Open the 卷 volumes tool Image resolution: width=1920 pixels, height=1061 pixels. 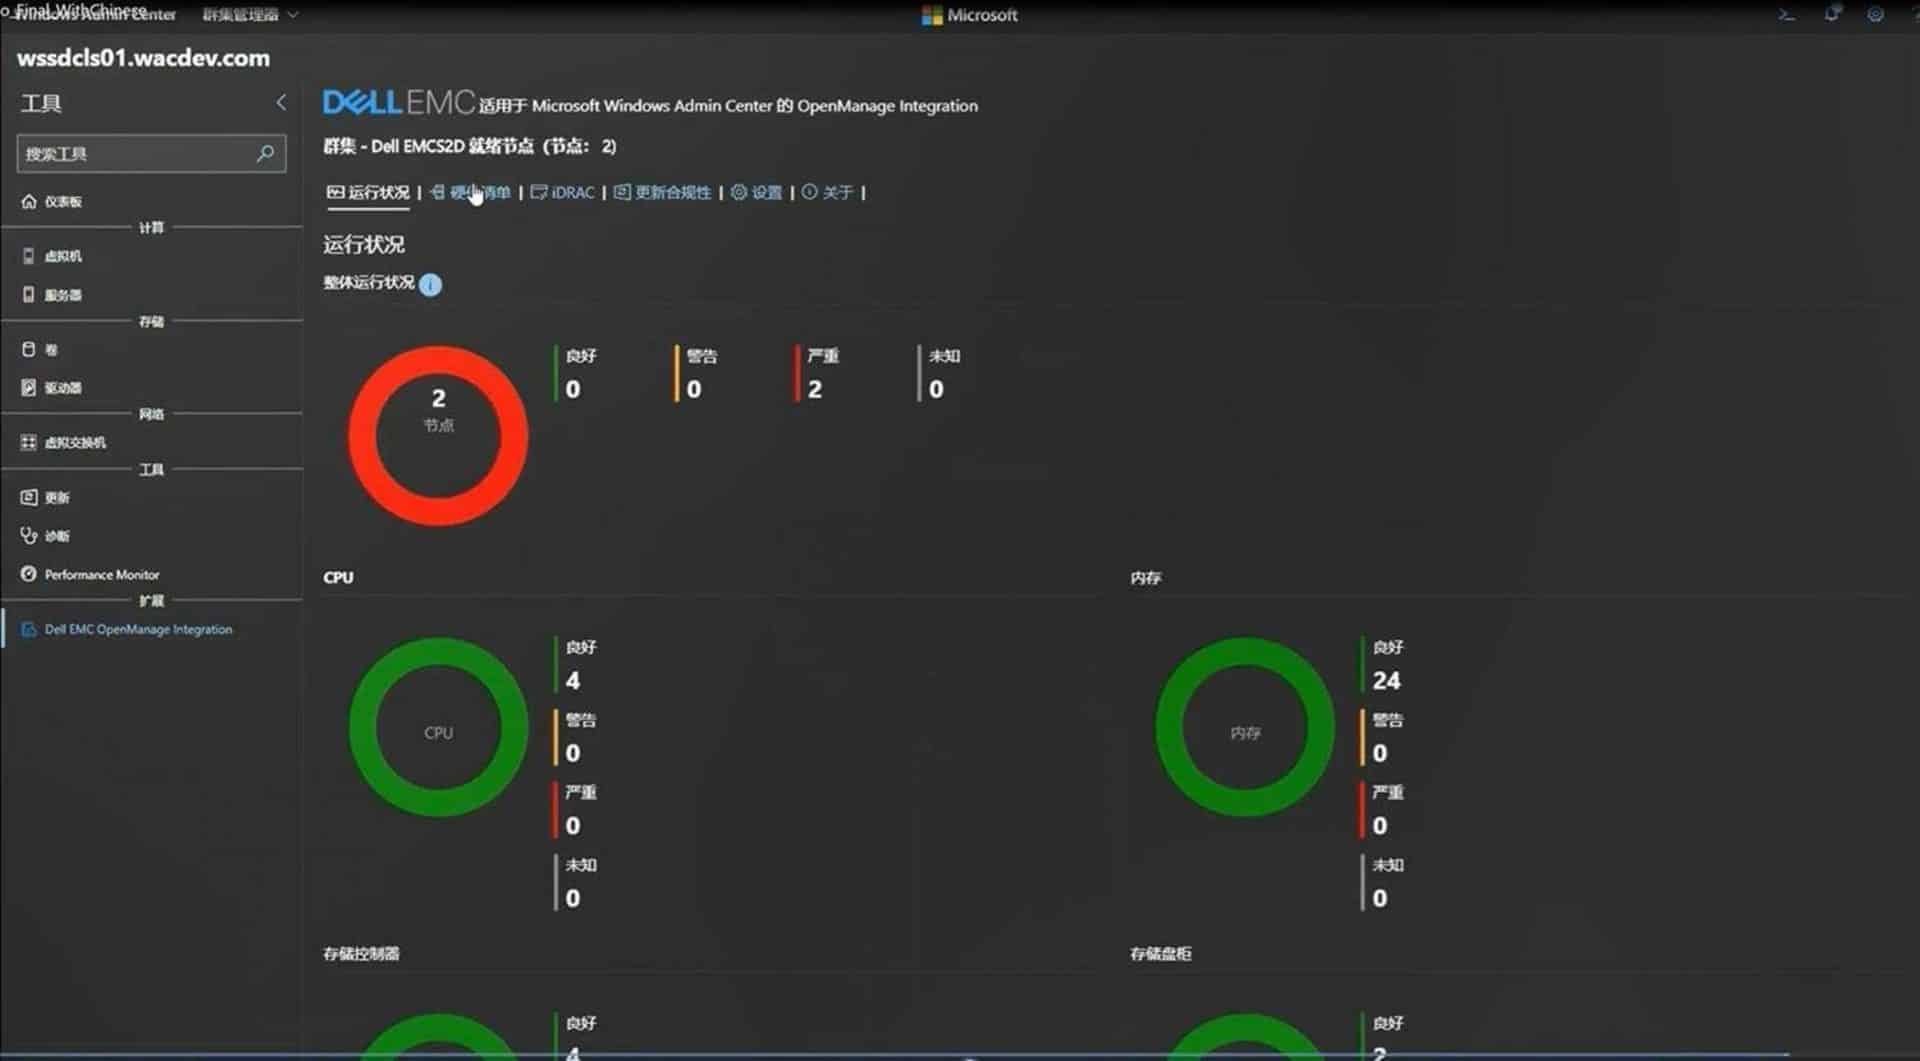(x=40, y=350)
